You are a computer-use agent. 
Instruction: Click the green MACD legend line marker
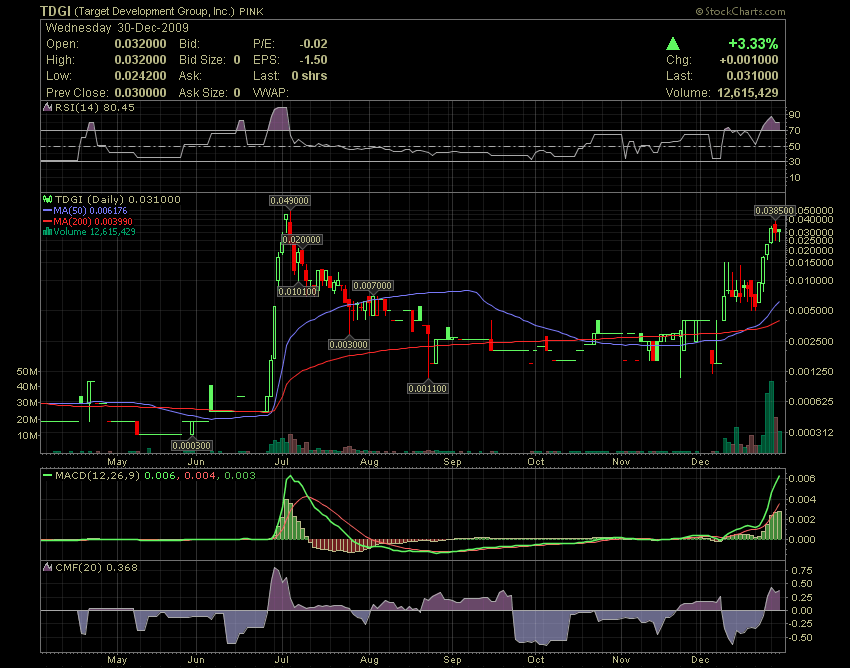click(x=48, y=476)
